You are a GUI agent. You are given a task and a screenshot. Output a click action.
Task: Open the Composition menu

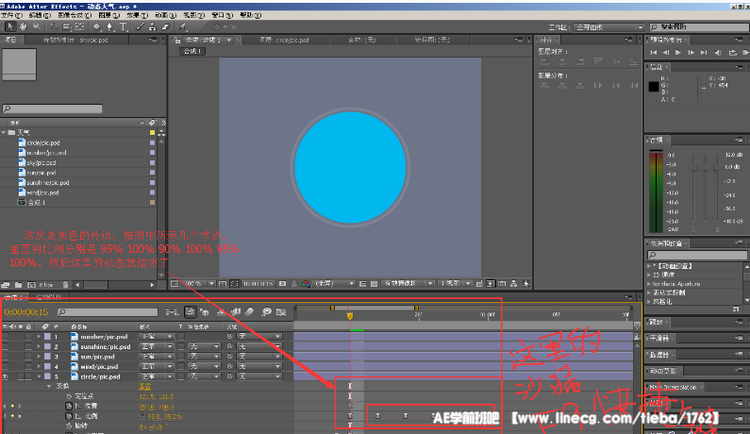(74, 15)
